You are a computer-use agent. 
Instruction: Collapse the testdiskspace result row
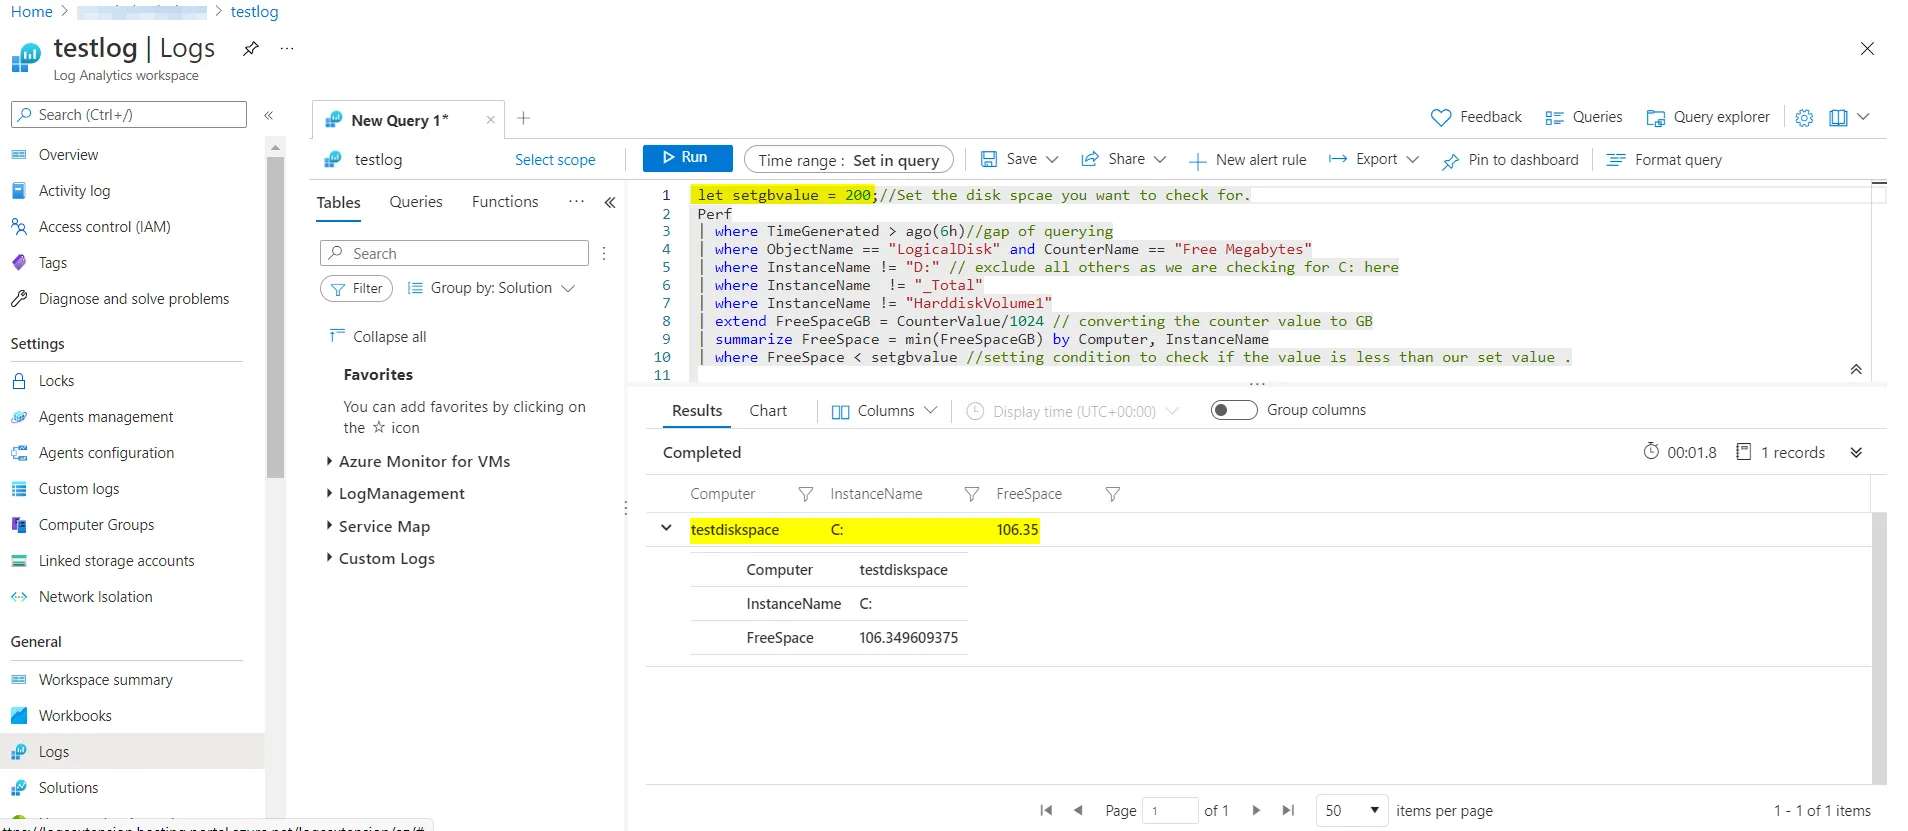coord(666,528)
